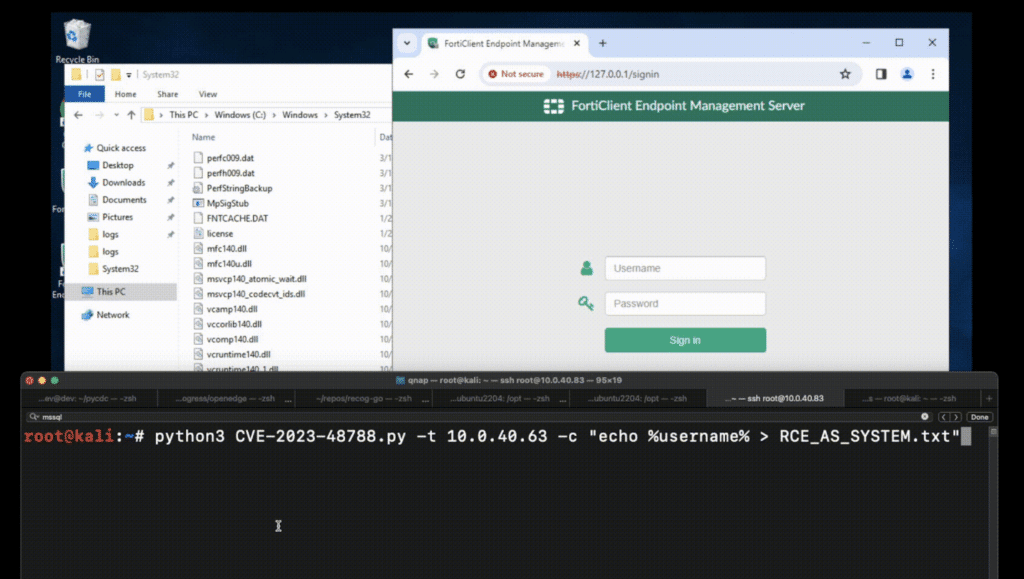1024x579 pixels.
Task: Open a new Chrome tab
Action: 603,43
